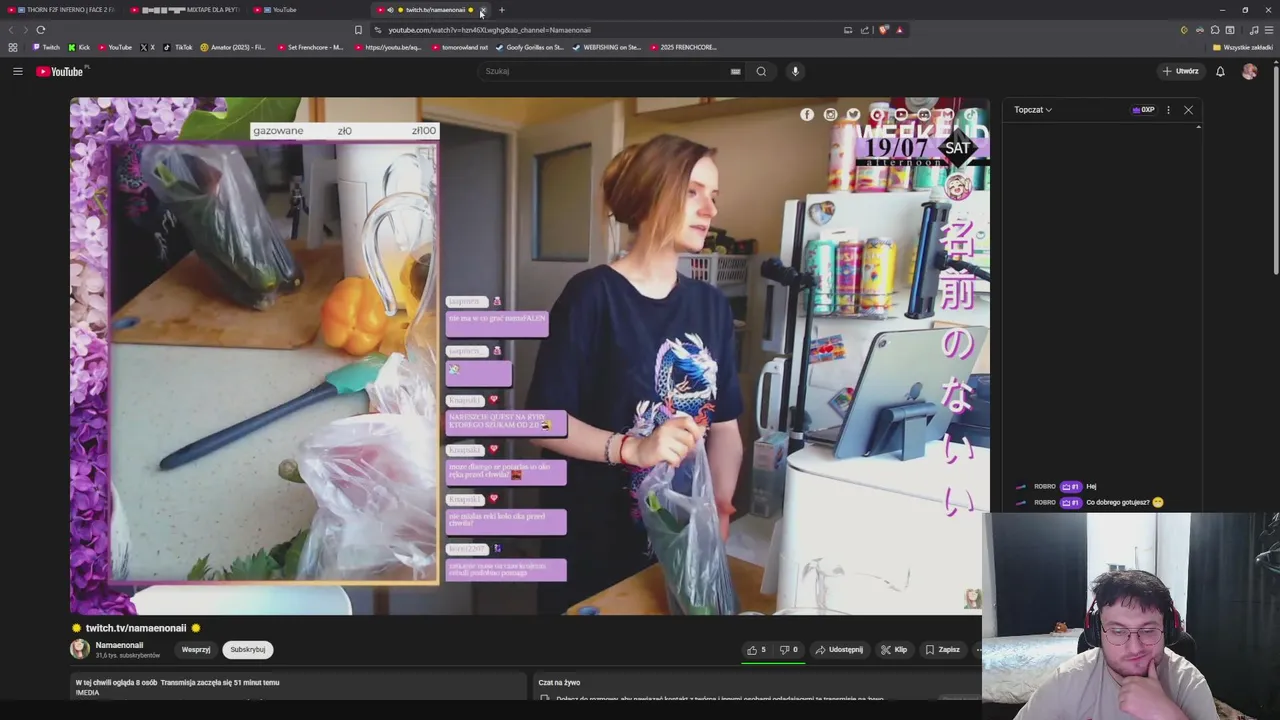Open the browser share page icon
Viewport: 1280px width, 720px height.
tap(865, 30)
